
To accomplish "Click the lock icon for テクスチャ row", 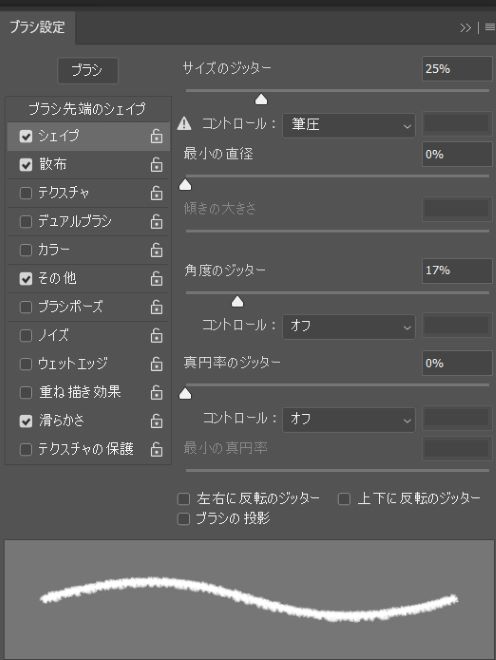I will (x=156, y=193).
